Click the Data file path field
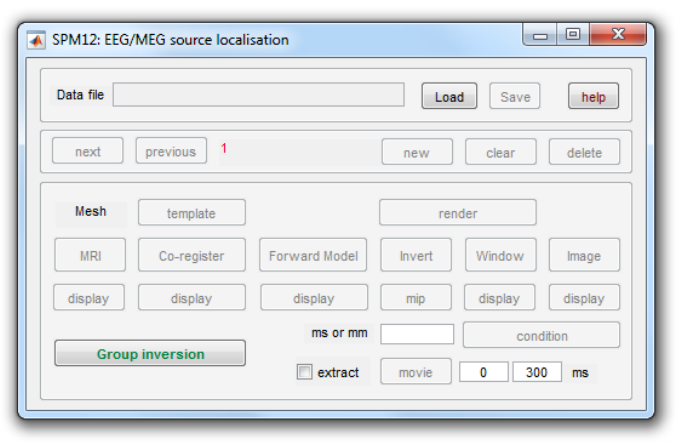Screen dimensions: 681x444 [x=258, y=95]
